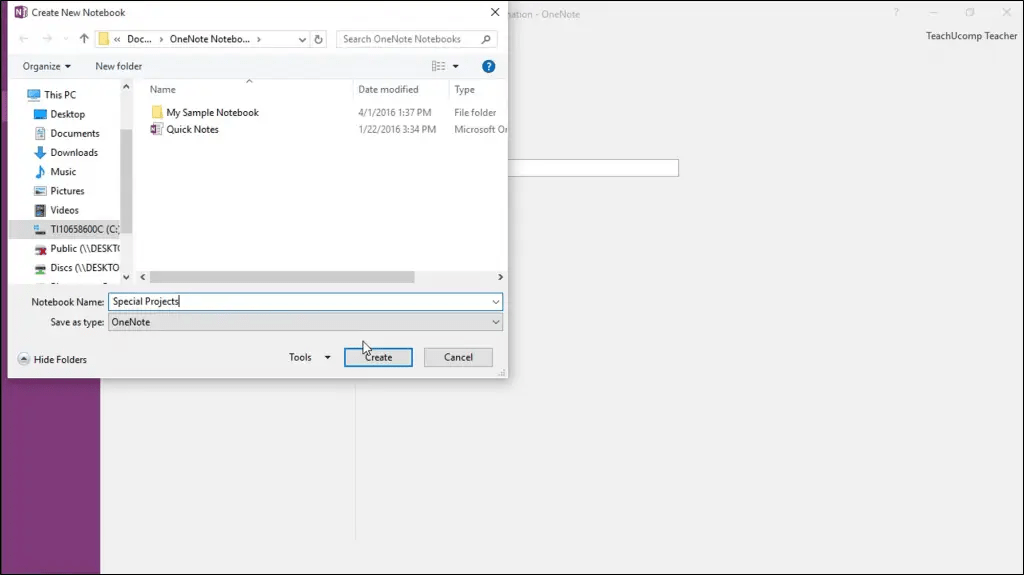
Task: Select Pictures in navigation pane
Action: coord(67,191)
